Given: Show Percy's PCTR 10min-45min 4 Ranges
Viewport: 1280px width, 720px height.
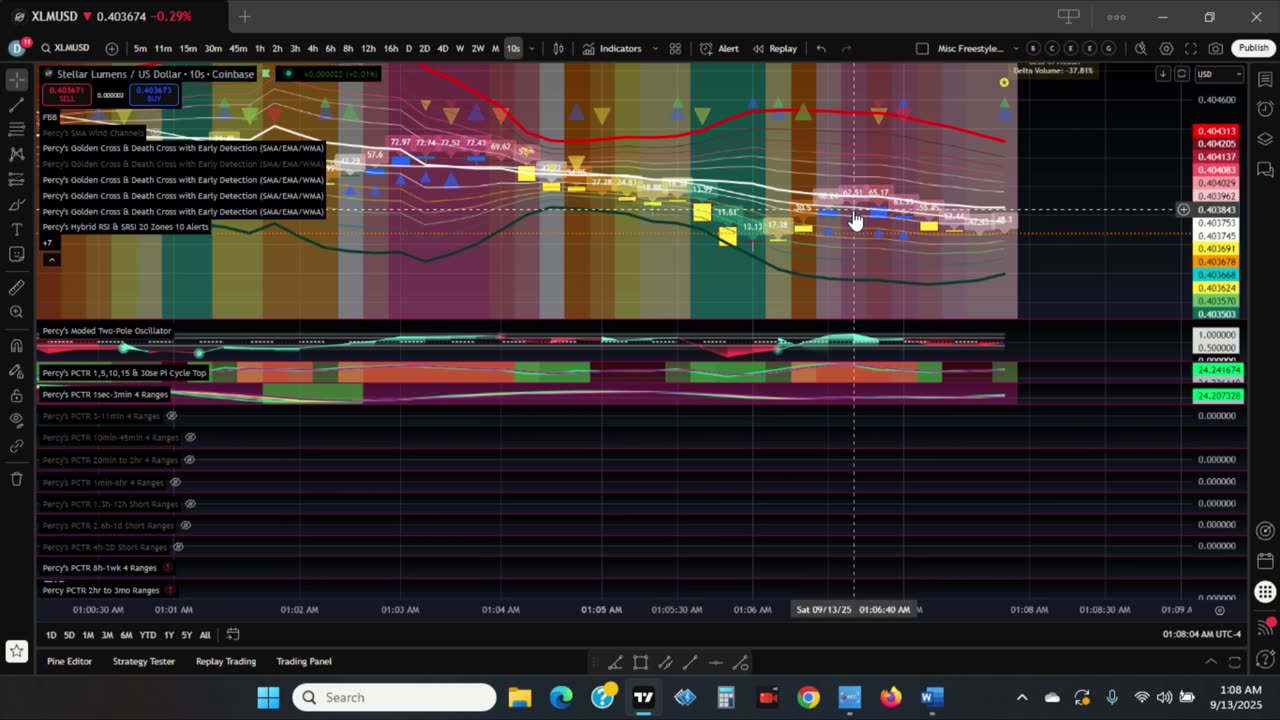Looking at the screenshot, I should 190,437.
